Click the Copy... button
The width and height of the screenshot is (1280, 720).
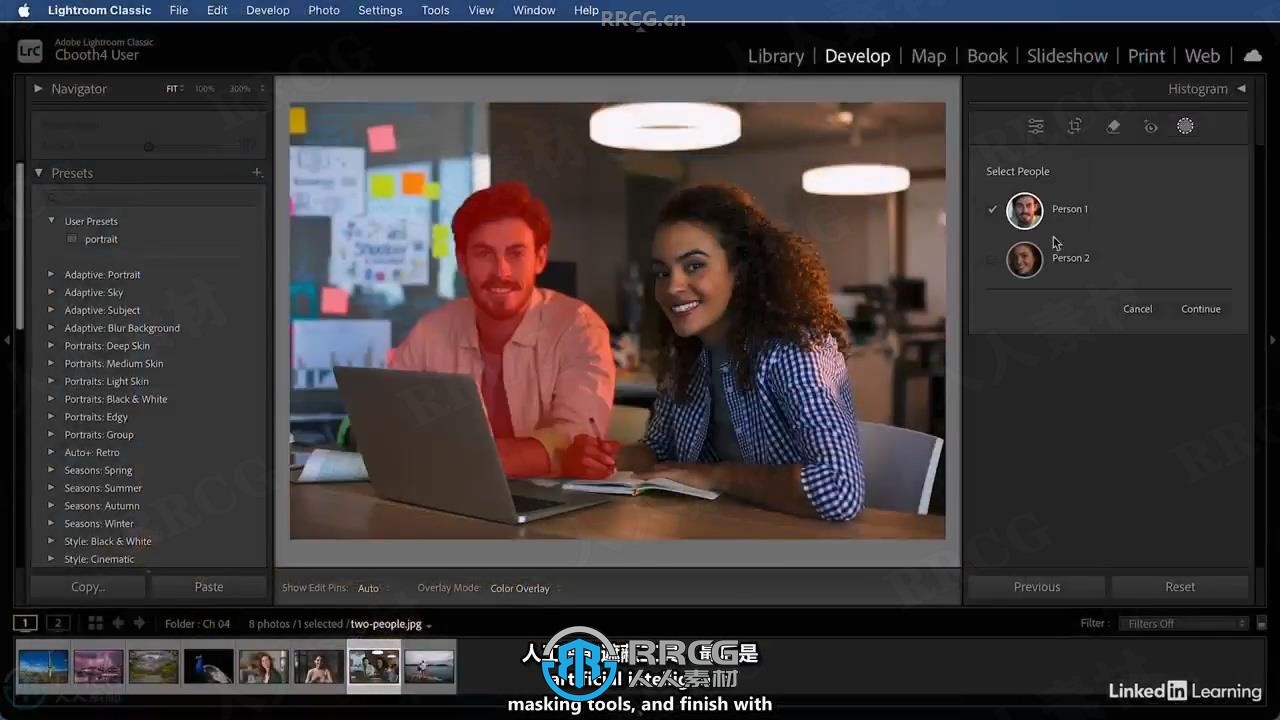tap(88, 587)
